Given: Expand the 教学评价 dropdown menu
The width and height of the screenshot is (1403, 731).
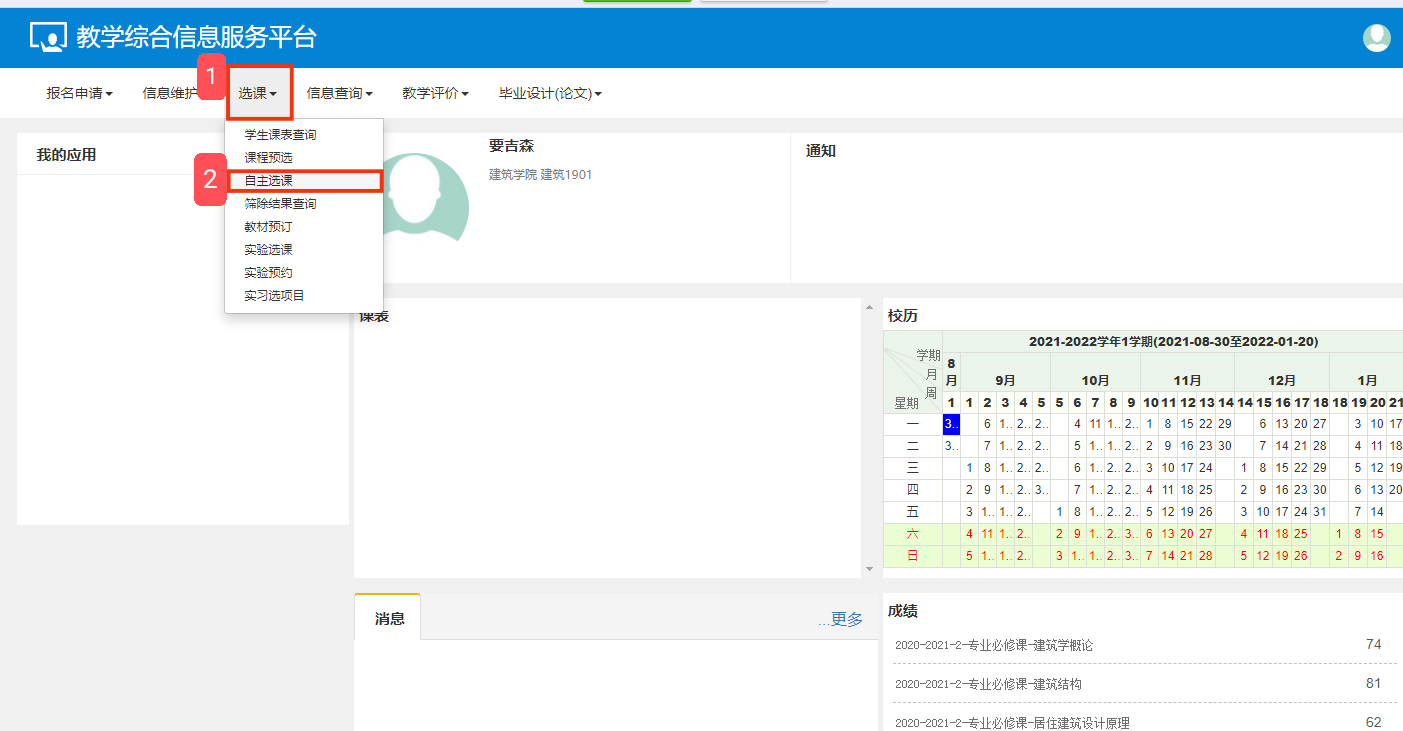Looking at the screenshot, I should click(435, 93).
